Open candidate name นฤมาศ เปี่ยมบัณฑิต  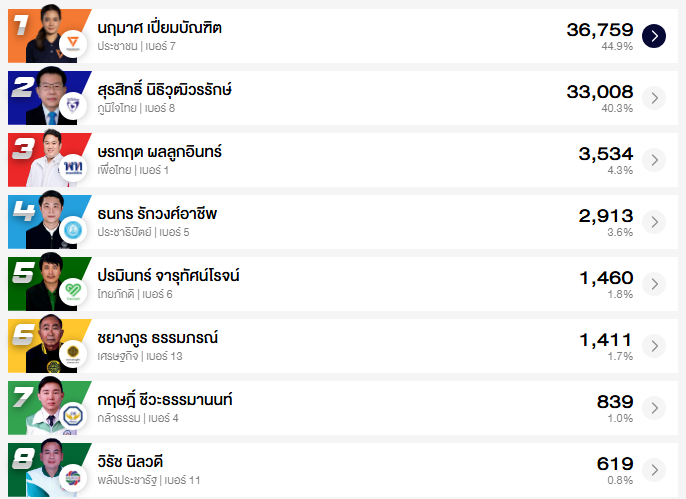click(x=160, y=27)
